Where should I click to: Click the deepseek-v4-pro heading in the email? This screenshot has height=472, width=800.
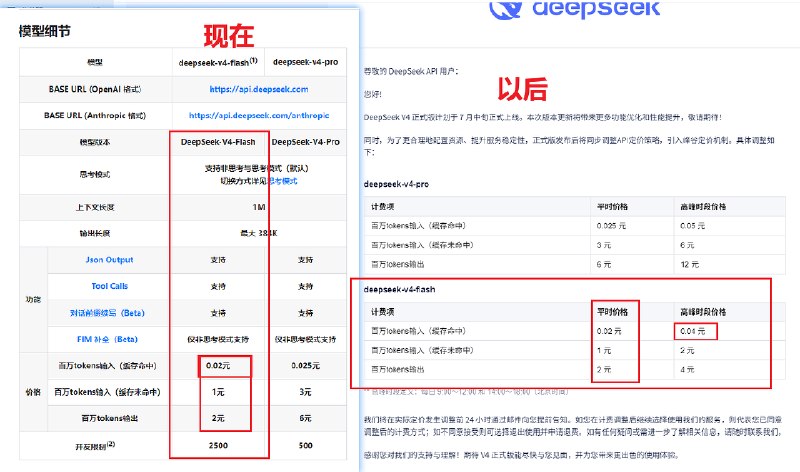[x=396, y=184]
